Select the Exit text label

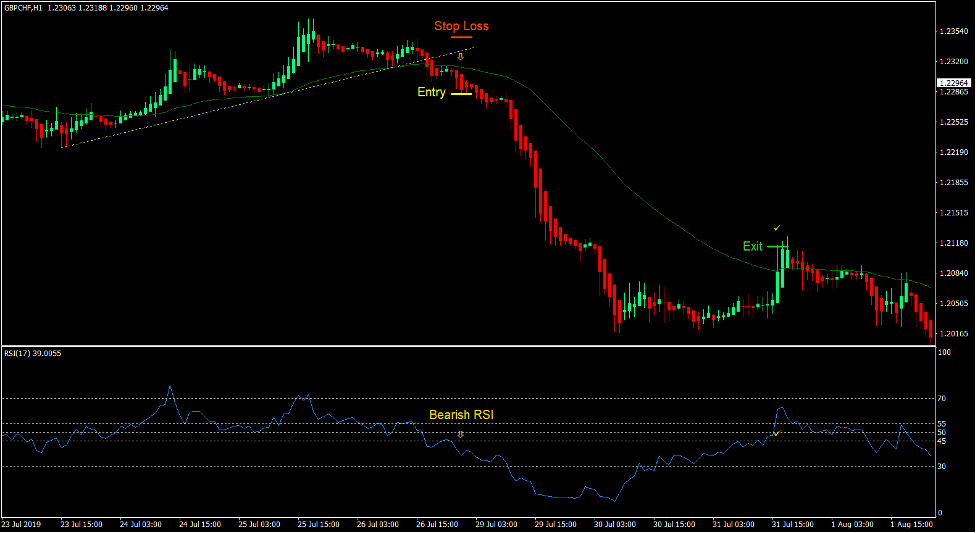point(752,246)
